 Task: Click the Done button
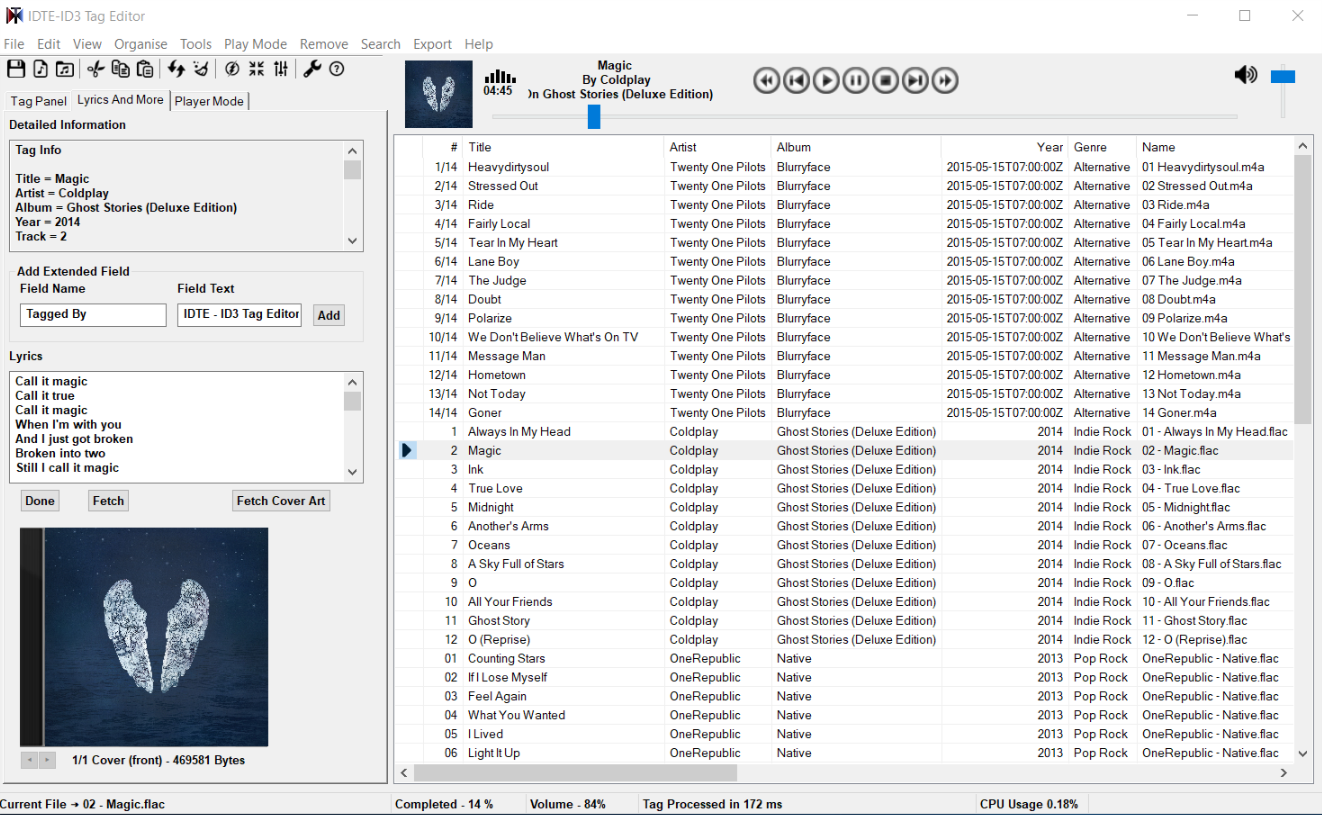40,501
